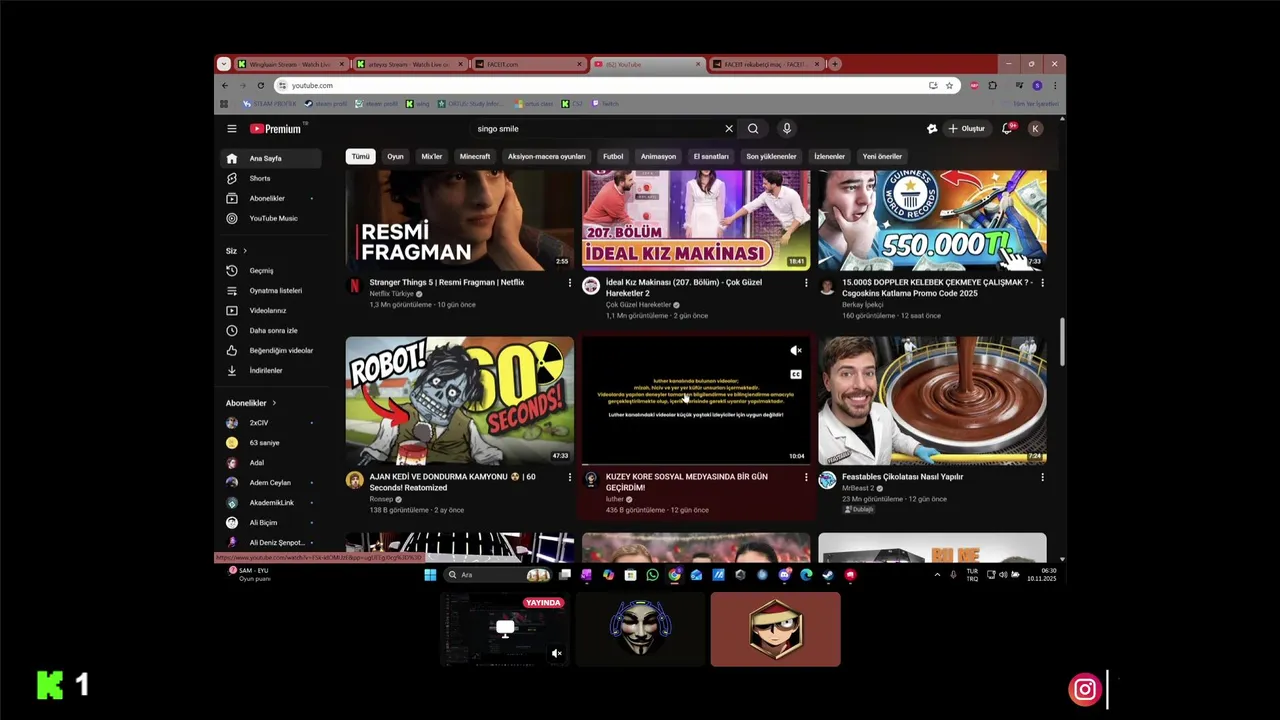Select Son yüklenenler filter chip
The width and height of the screenshot is (1280, 720).
coord(771,156)
